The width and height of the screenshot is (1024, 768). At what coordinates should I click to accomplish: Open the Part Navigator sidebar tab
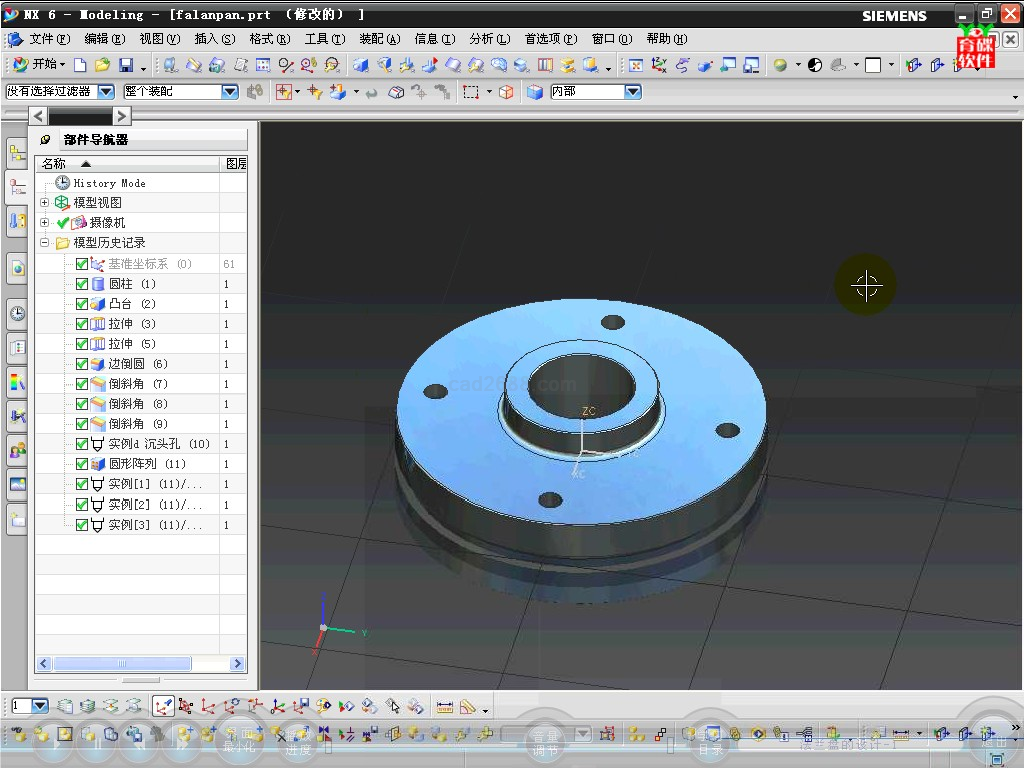[x=17, y=186]
